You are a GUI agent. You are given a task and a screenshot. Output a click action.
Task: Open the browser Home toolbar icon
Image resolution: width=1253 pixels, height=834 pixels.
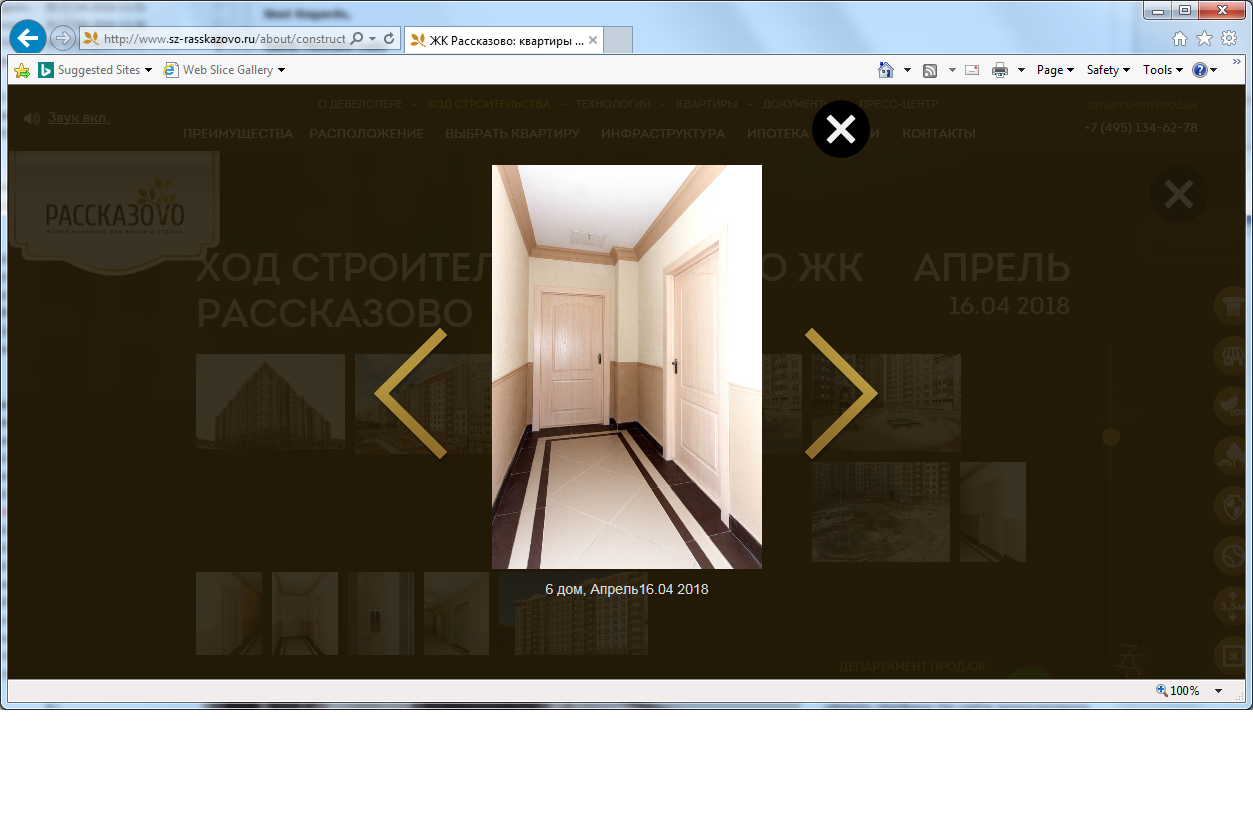click(x=885, y=70)
